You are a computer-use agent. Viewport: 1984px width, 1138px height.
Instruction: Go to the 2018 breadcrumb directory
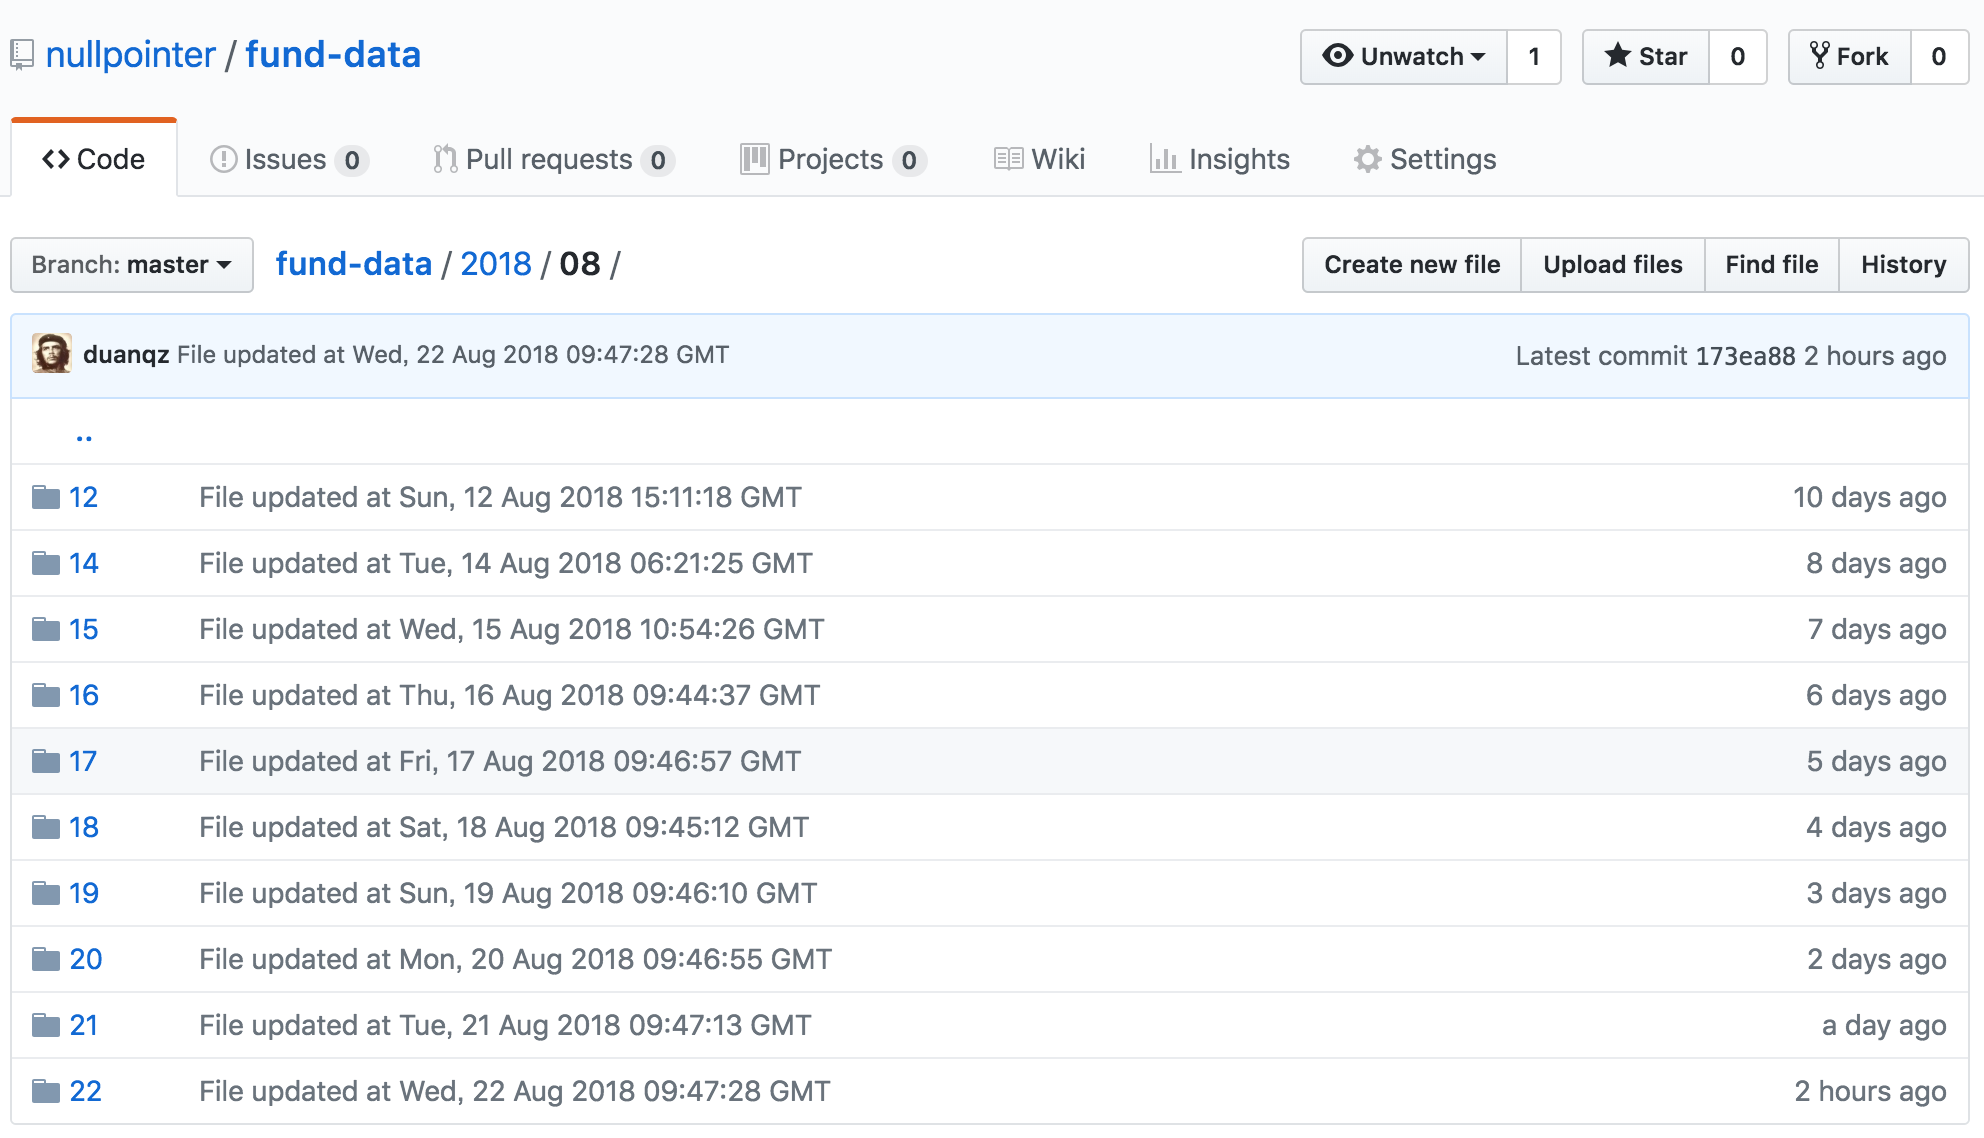pos(496,264)
